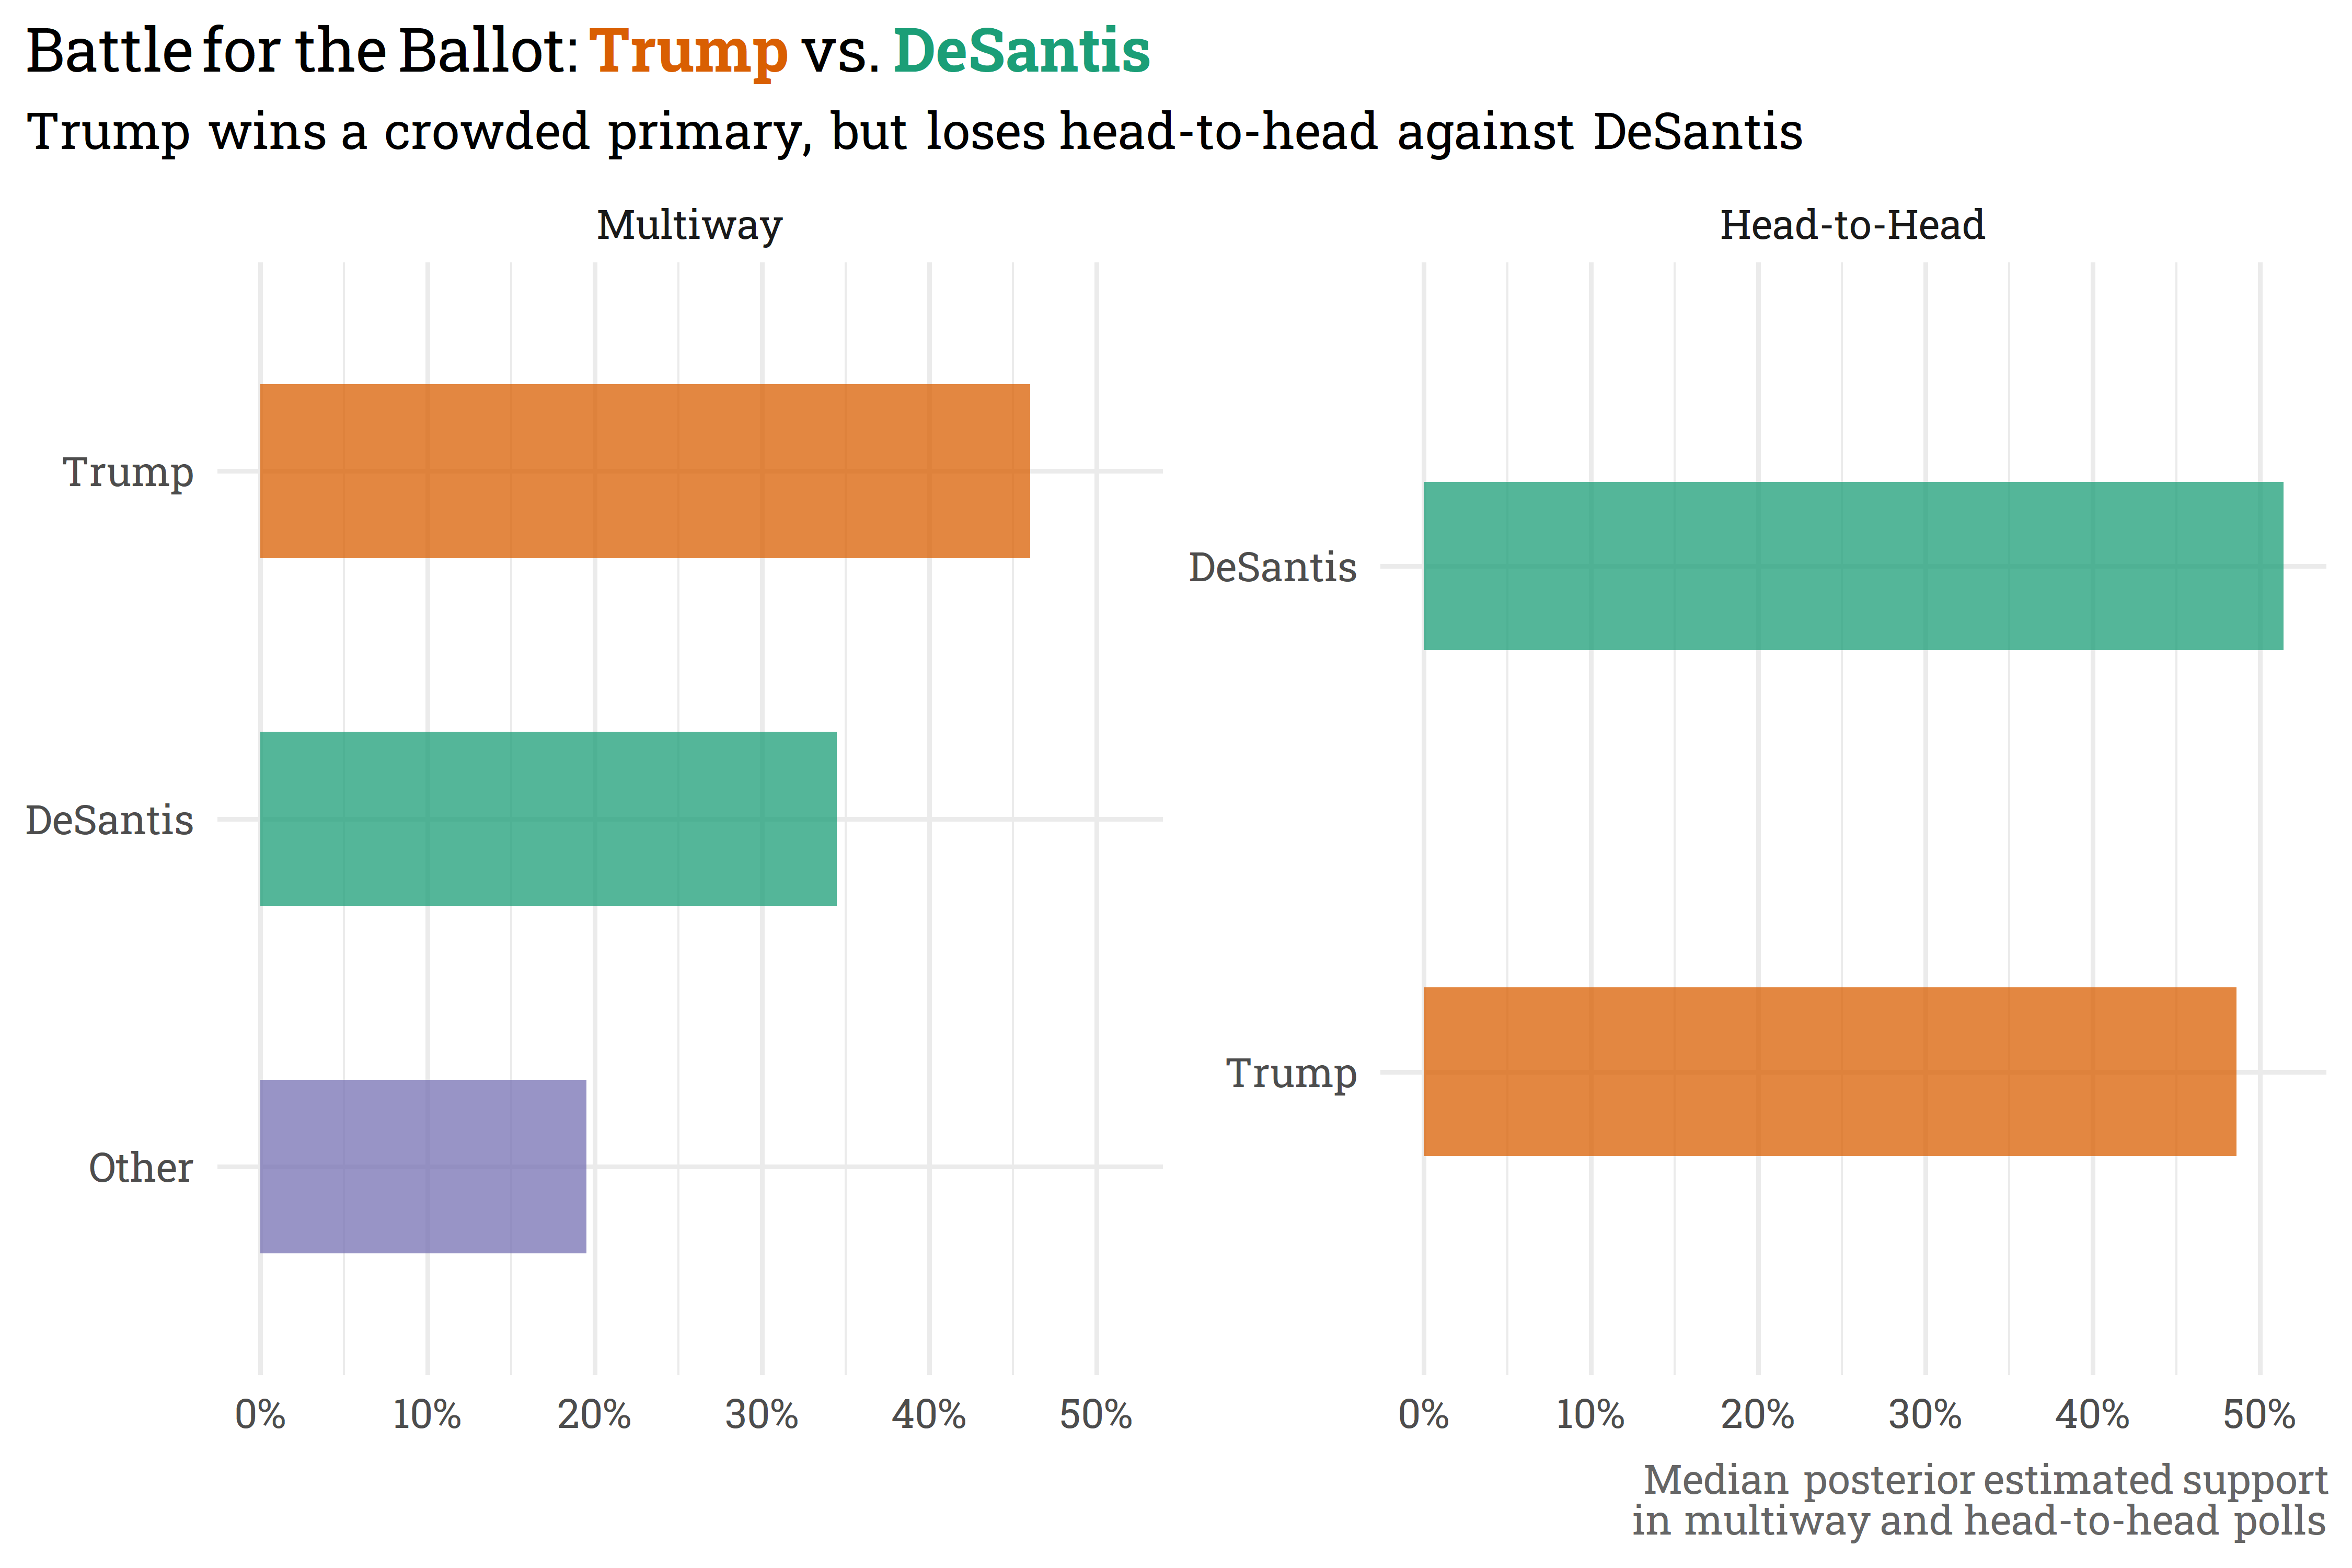The height and width of the screenshot is (1568, 2352).
Task: Click the orange Trump bar in Head-to-Head panel
Action: tap(1830, 1072)
